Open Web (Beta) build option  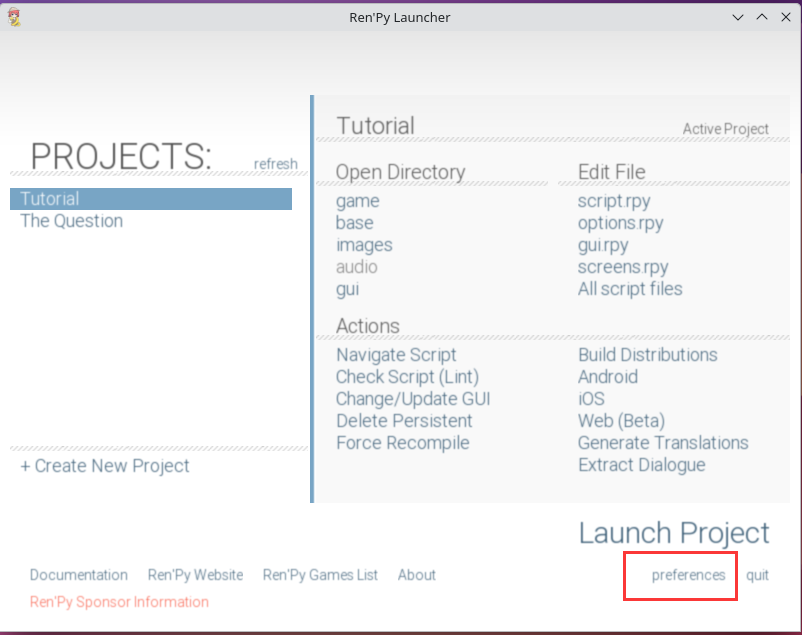(621, 421)
